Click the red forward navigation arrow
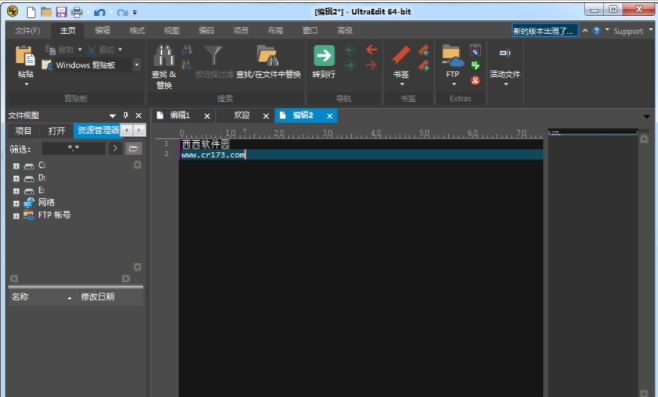 coord(371,65)
